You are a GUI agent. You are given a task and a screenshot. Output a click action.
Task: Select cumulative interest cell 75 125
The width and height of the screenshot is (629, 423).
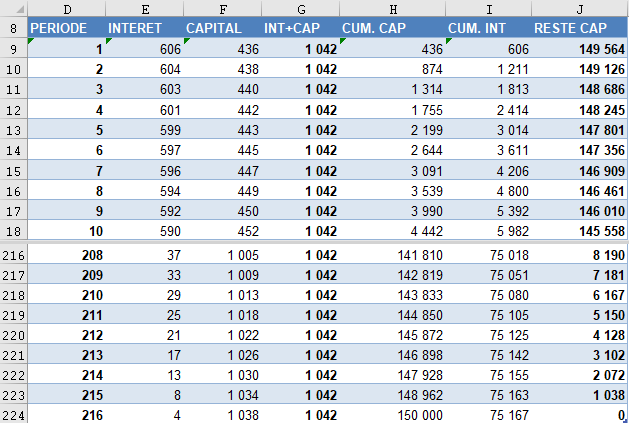(489, 335)
